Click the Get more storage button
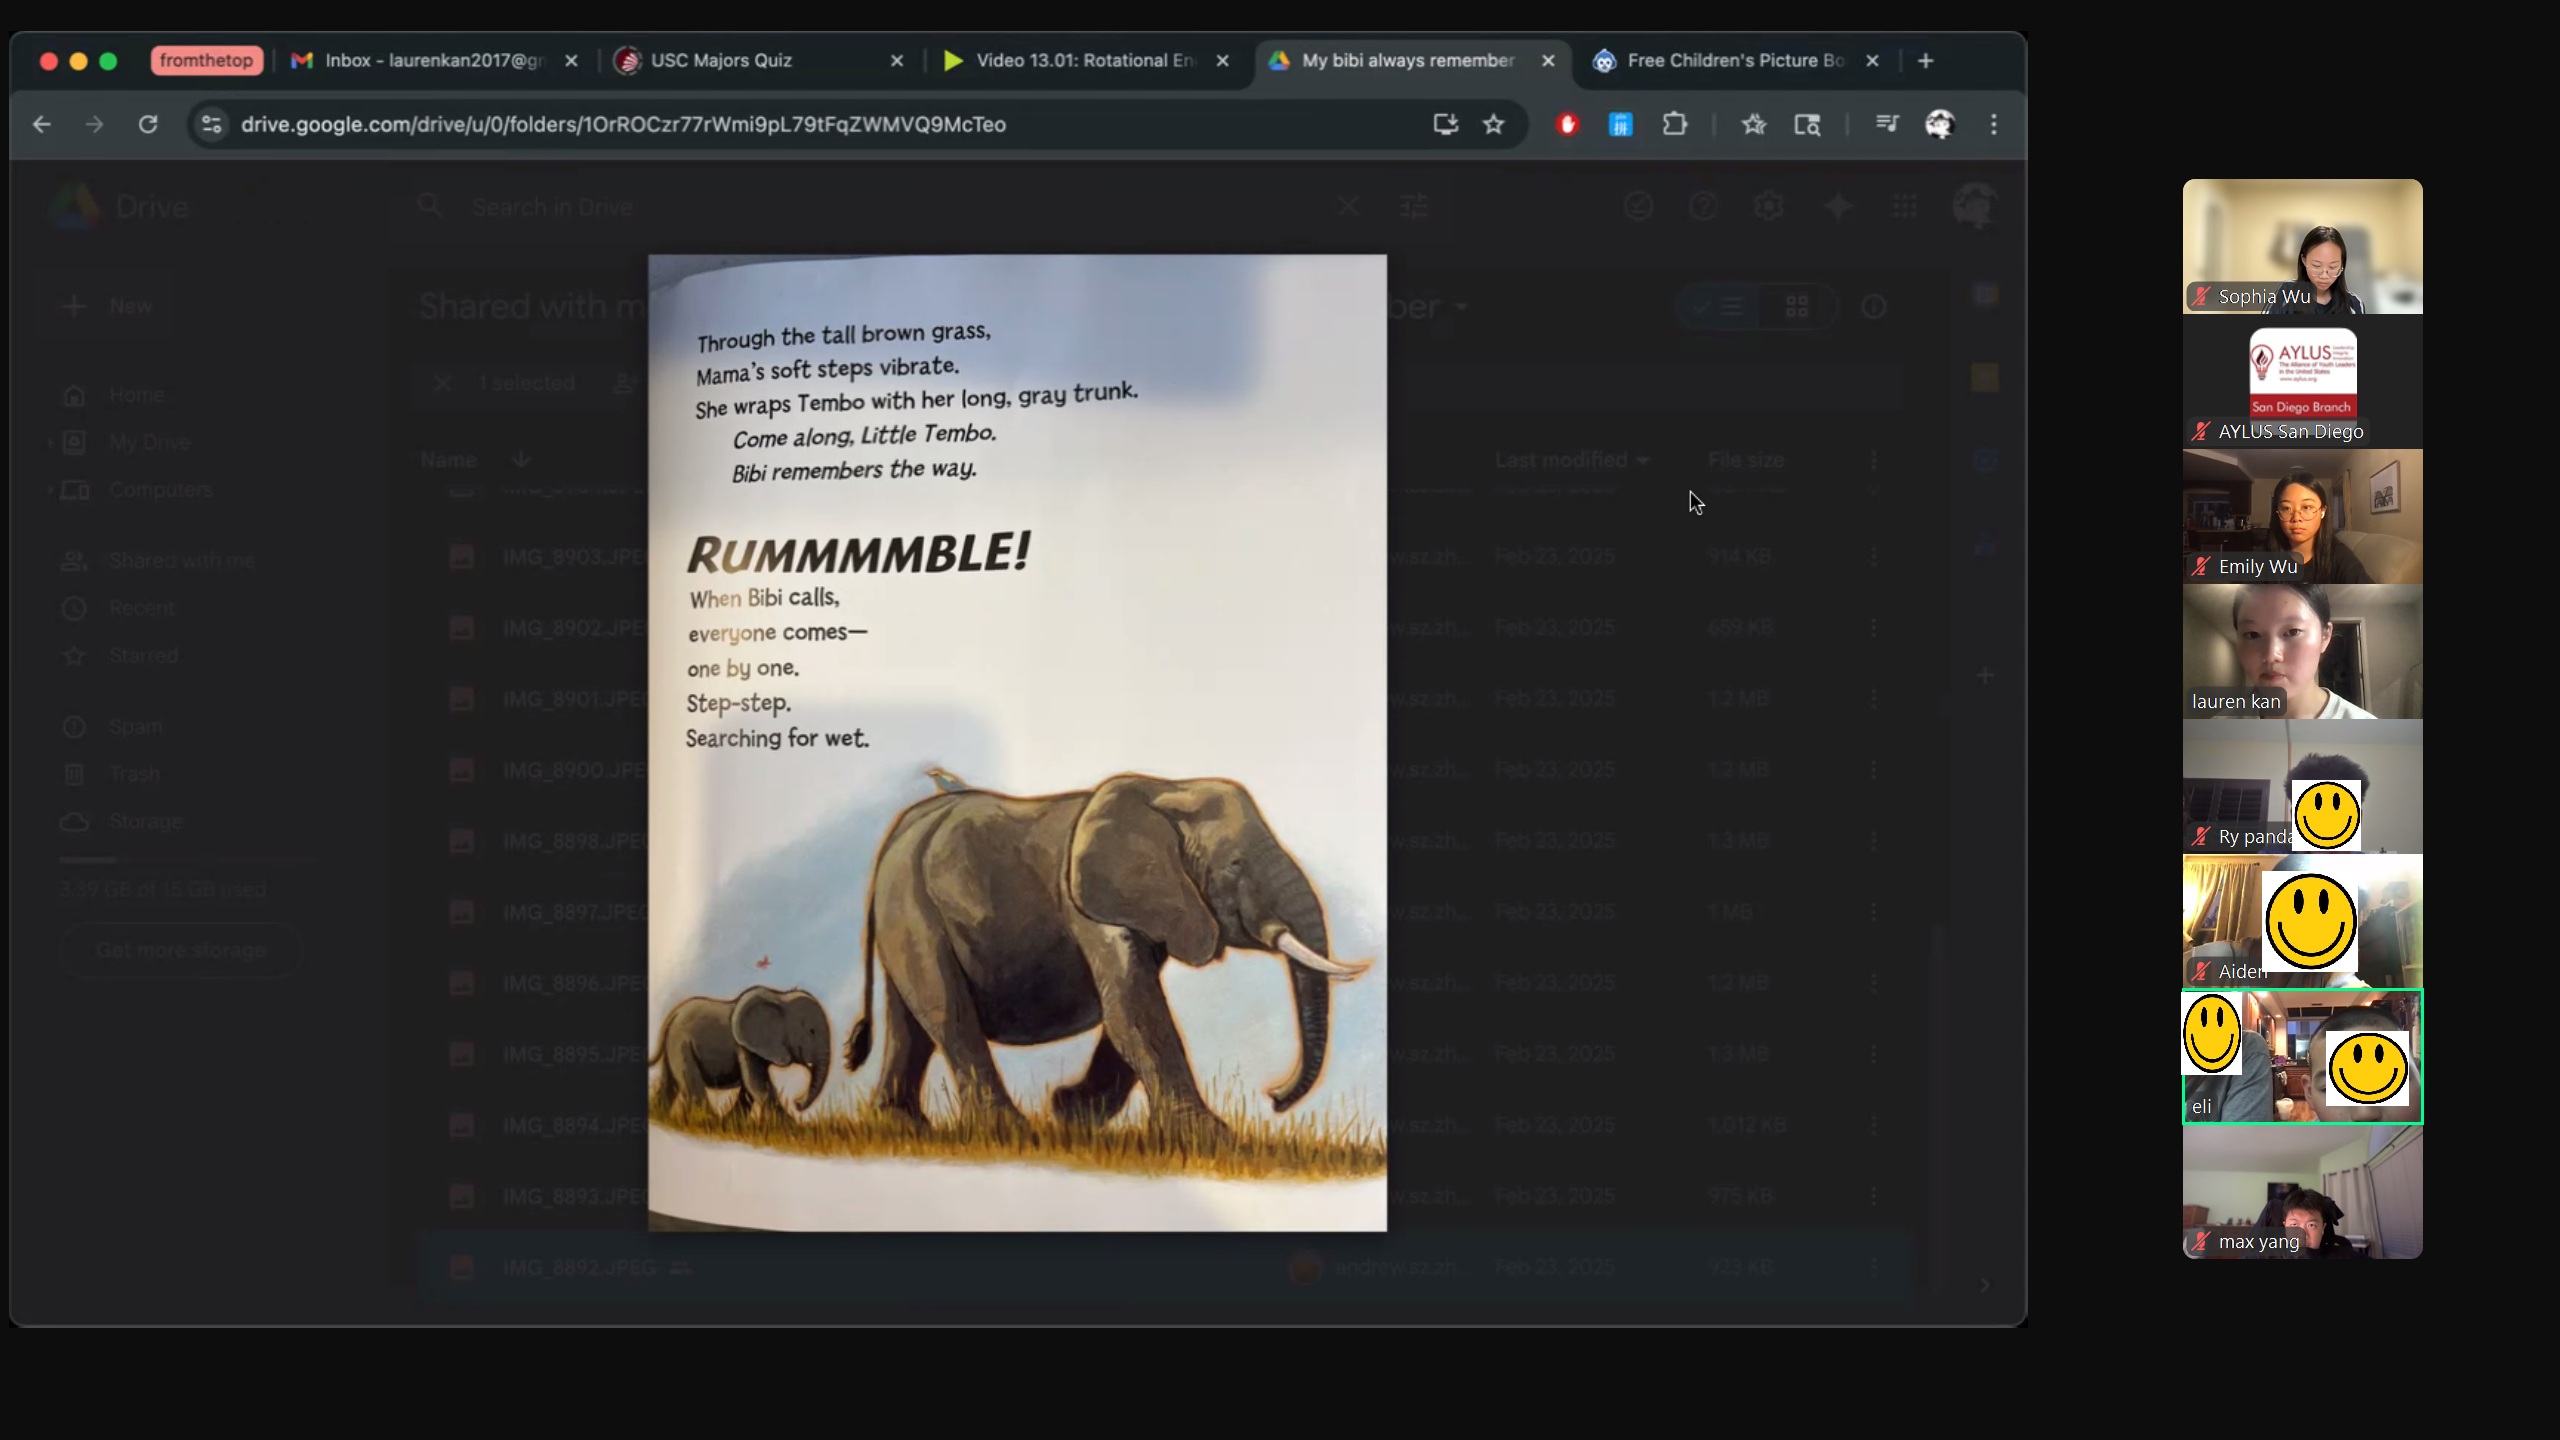 [x=181, y=950]
